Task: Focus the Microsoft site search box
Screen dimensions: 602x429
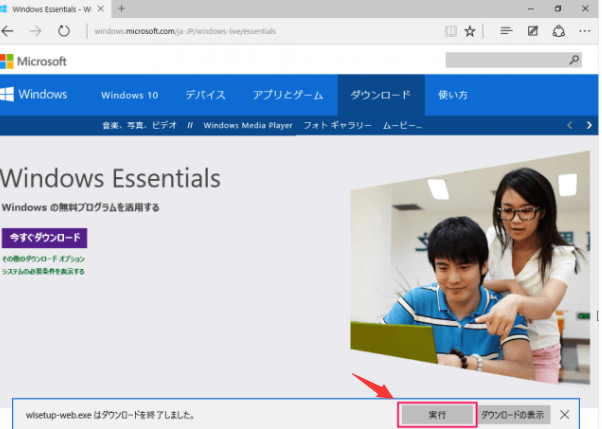Action: pos(513,60)
